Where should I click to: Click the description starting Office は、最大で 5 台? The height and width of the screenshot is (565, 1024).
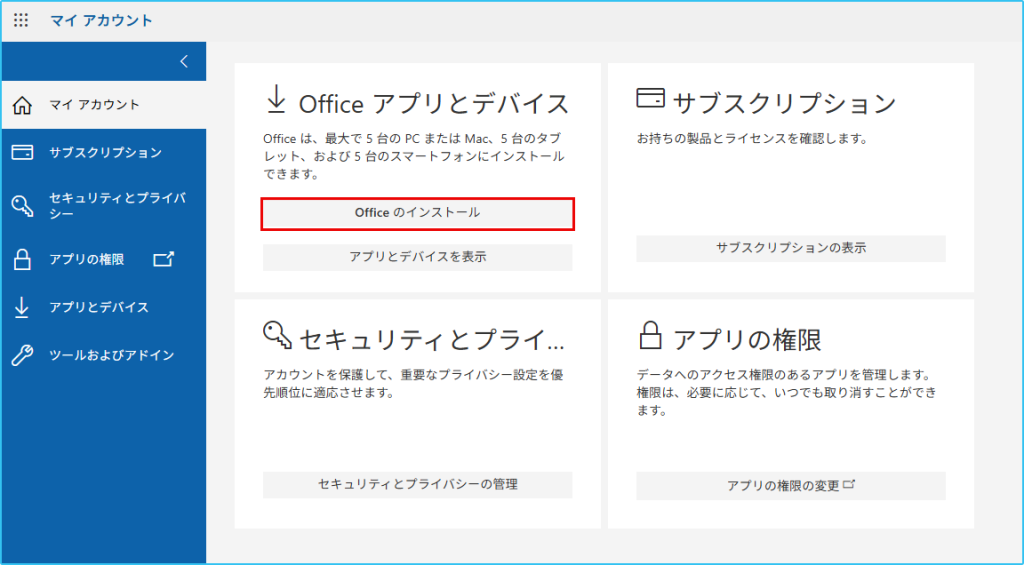click(413, 157)
